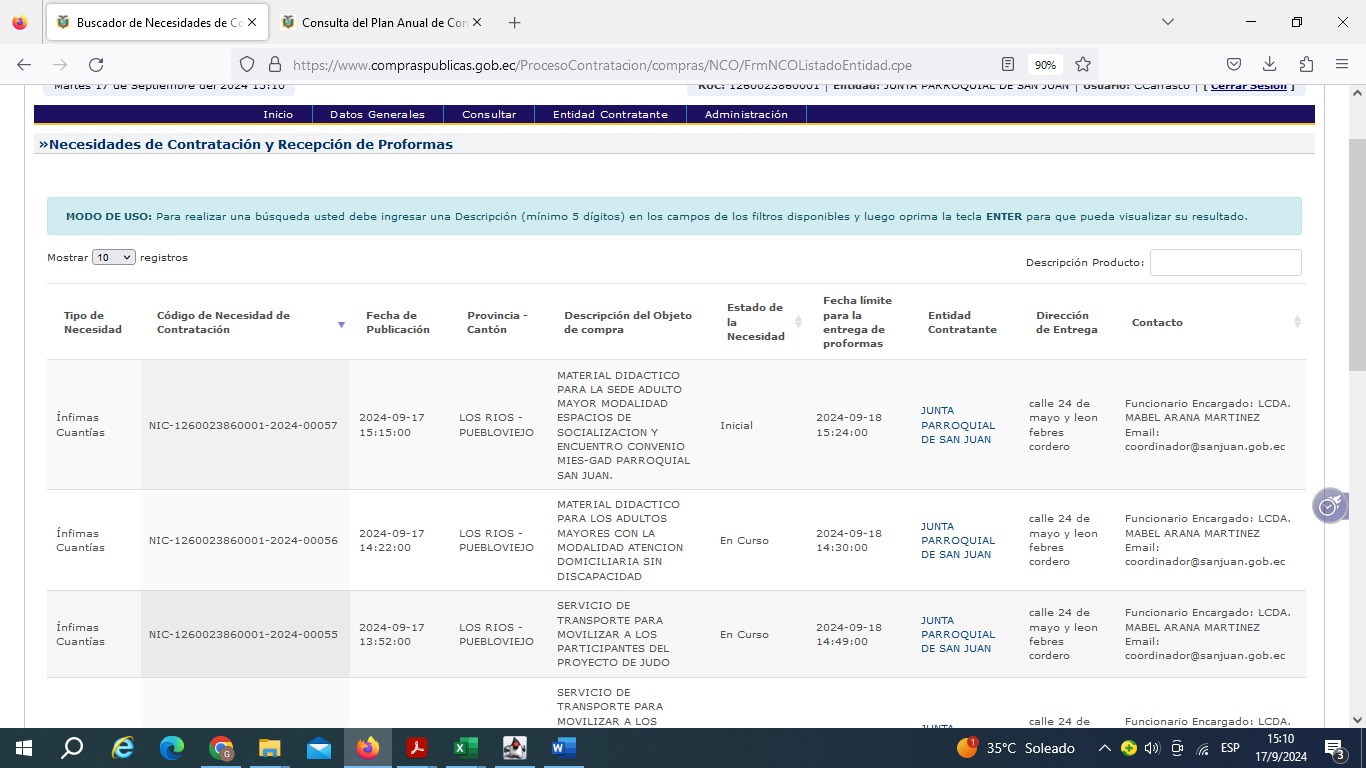The height and width of the screenshot is (768, 1366).
Task: Open Firefox downloads panel
Action: 1270,65
